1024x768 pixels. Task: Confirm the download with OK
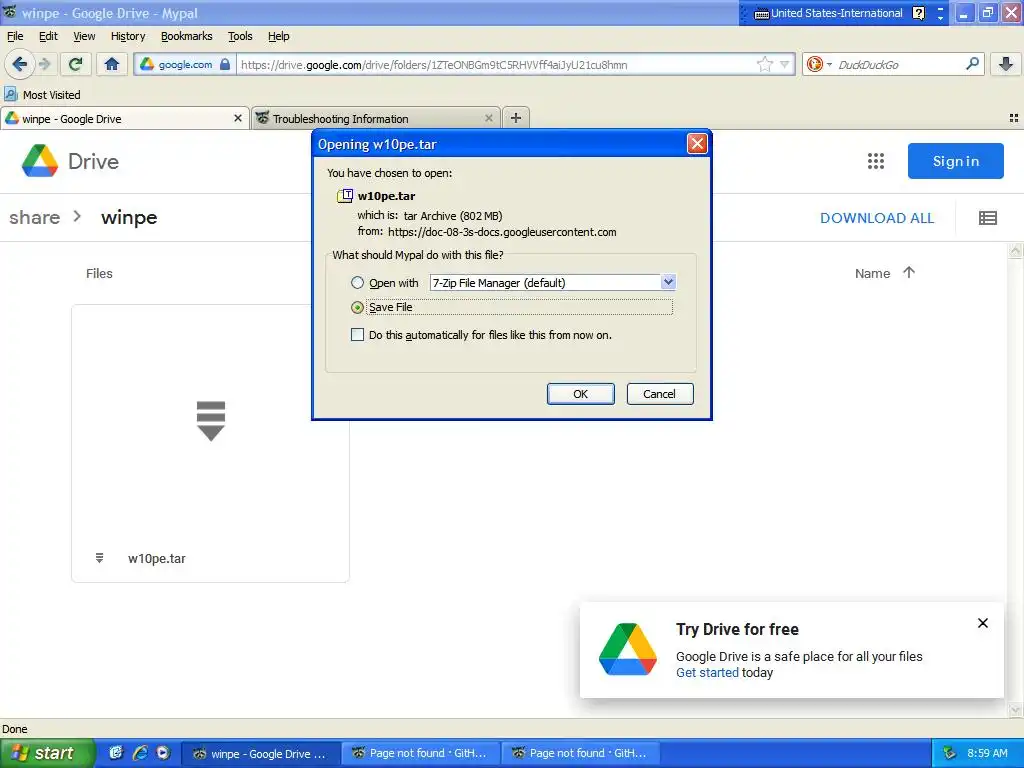tap(581, 394)
